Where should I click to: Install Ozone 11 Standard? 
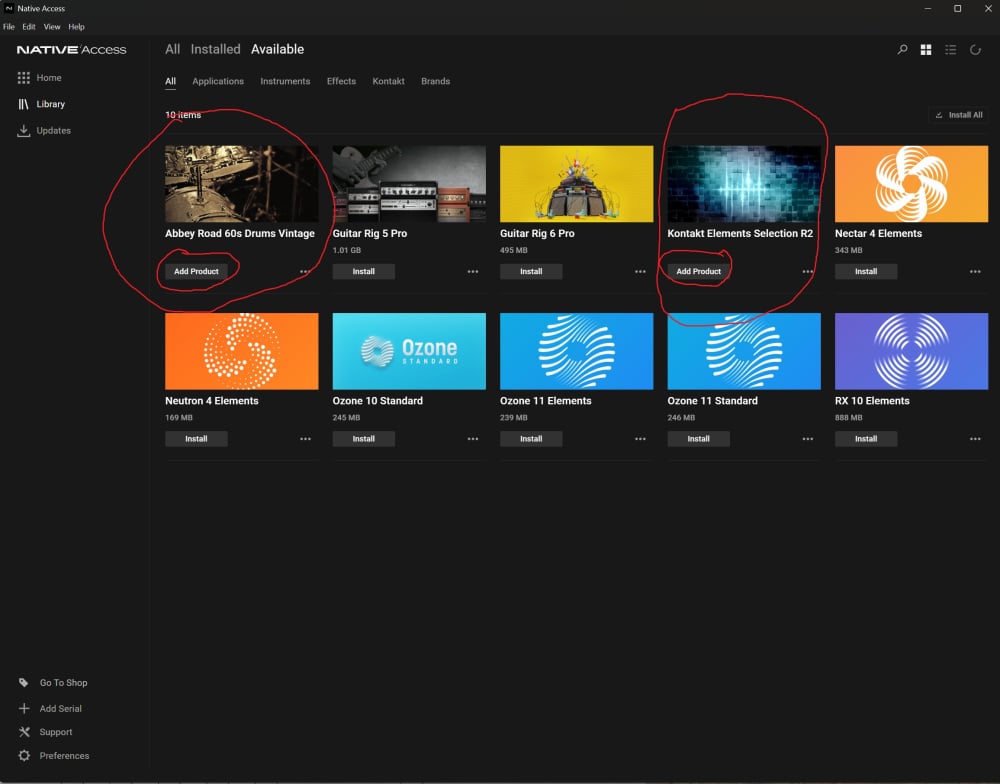click(x=698, y=439)
